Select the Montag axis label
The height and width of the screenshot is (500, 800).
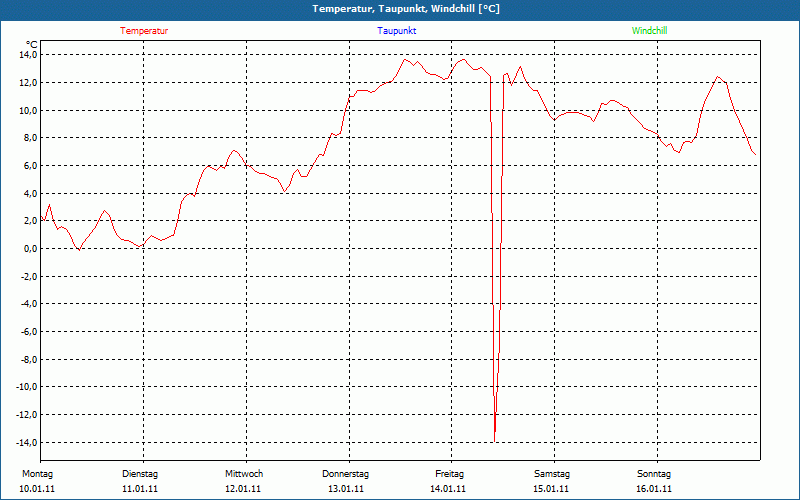pyautogui.click(x=37, y=474)
